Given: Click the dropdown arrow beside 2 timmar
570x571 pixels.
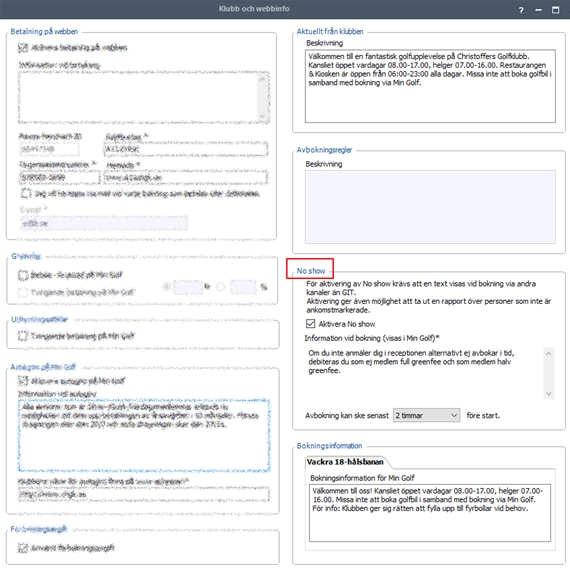Looking at the screenshot, I should tap(454, 415).
